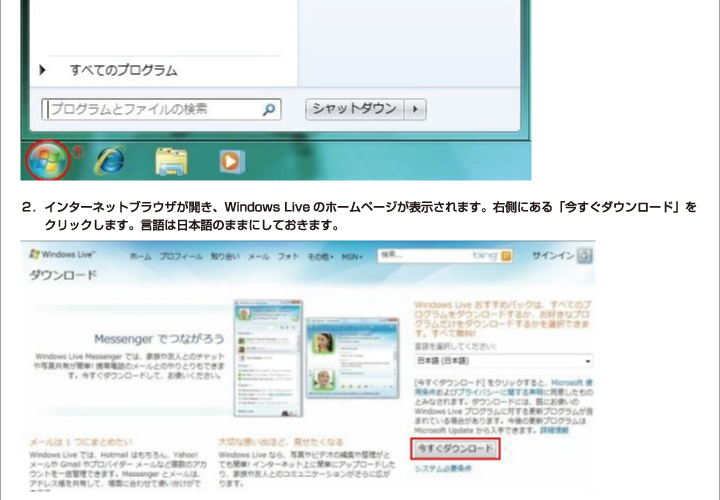
Task: Click the サインイン link
Action: 552,256
